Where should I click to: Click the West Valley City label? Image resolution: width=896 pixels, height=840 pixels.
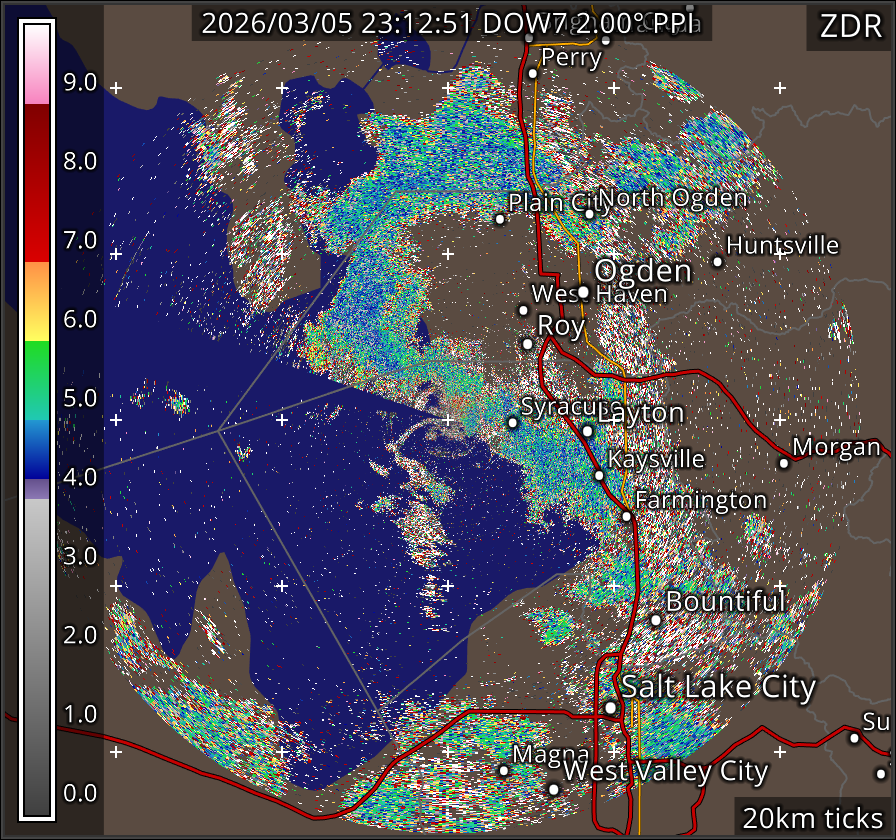click(665, 772)
